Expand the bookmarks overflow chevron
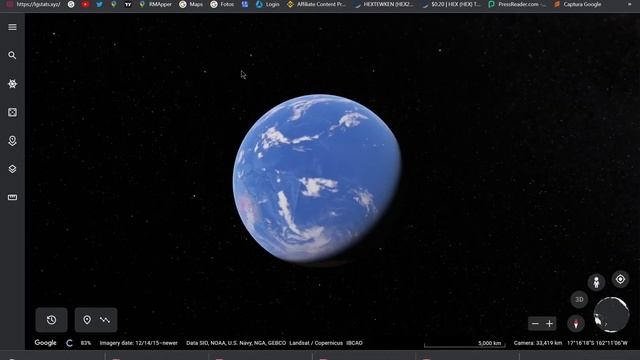This screenshot has height=360, width=640. pos(629,4)
